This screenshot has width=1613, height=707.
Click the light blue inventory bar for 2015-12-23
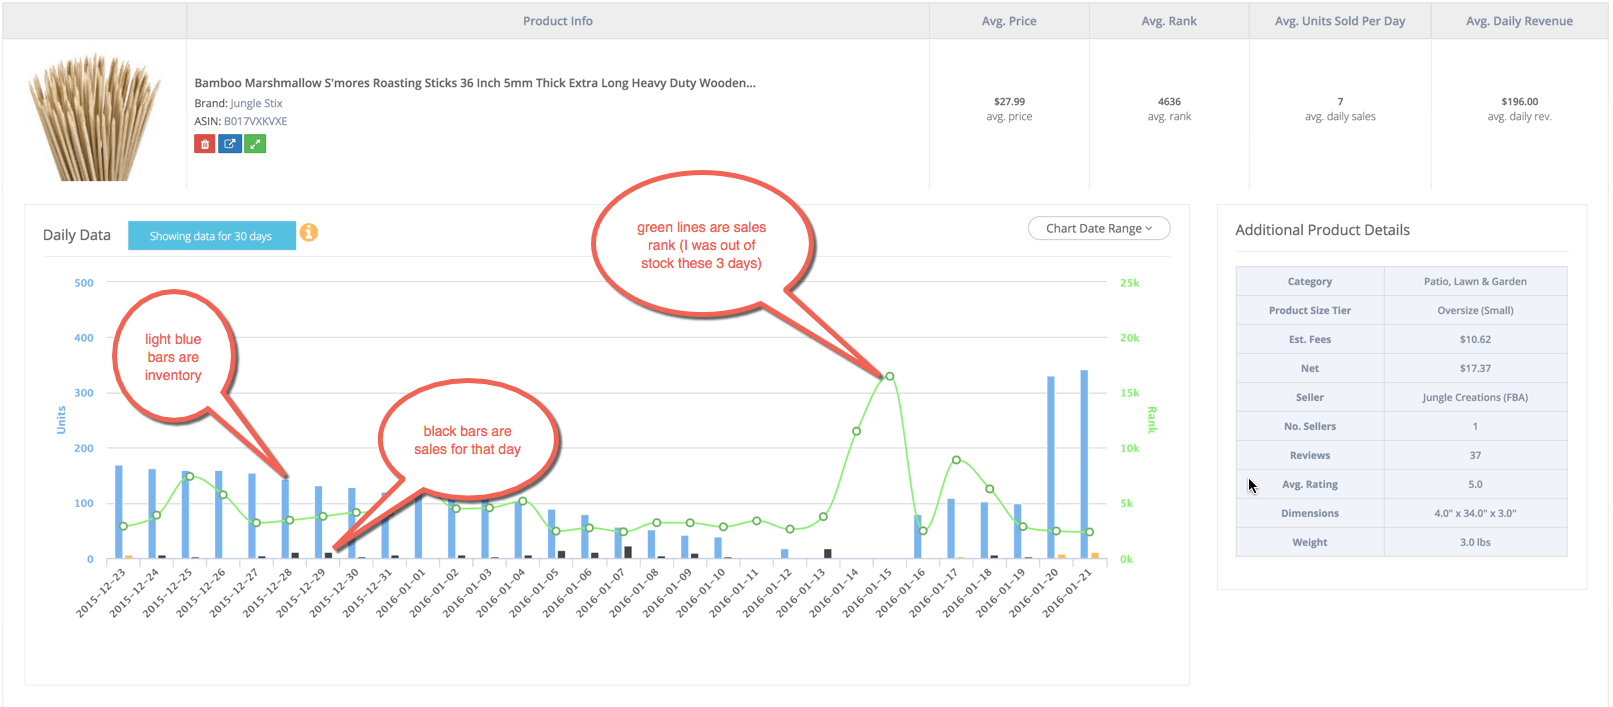click(x=119, y=512)
